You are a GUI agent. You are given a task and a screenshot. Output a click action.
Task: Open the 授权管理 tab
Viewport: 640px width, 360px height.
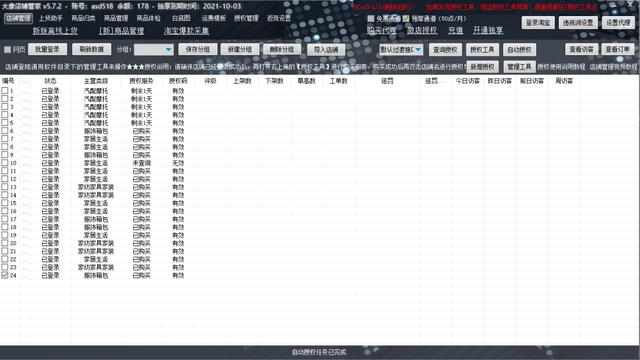pos(246,18)
